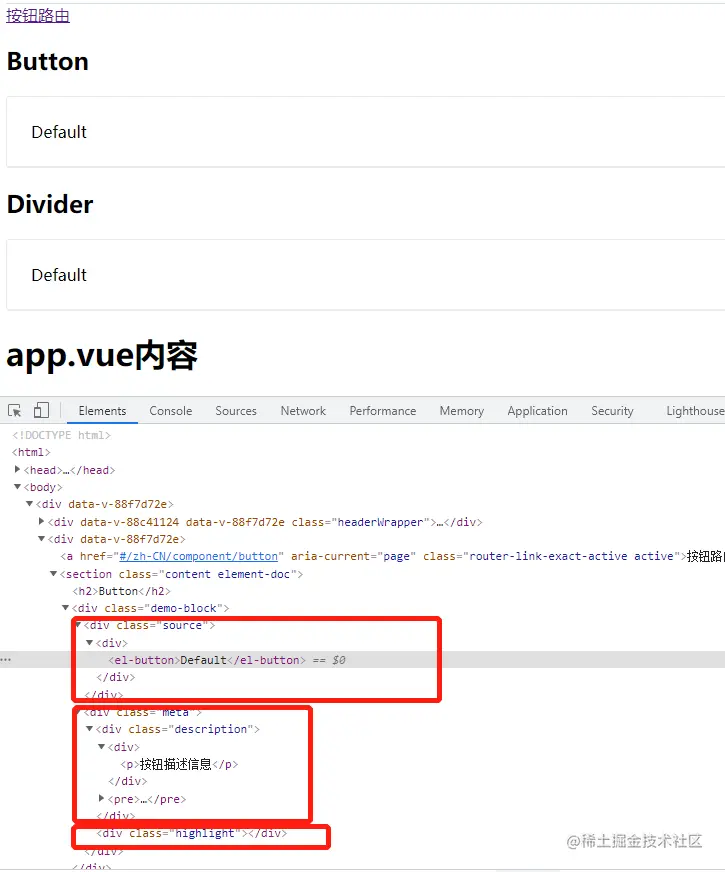Click Default text in Divider demo block
This screenshot has width=725, height=872.
pyautogui.click(x=59, y=275)
